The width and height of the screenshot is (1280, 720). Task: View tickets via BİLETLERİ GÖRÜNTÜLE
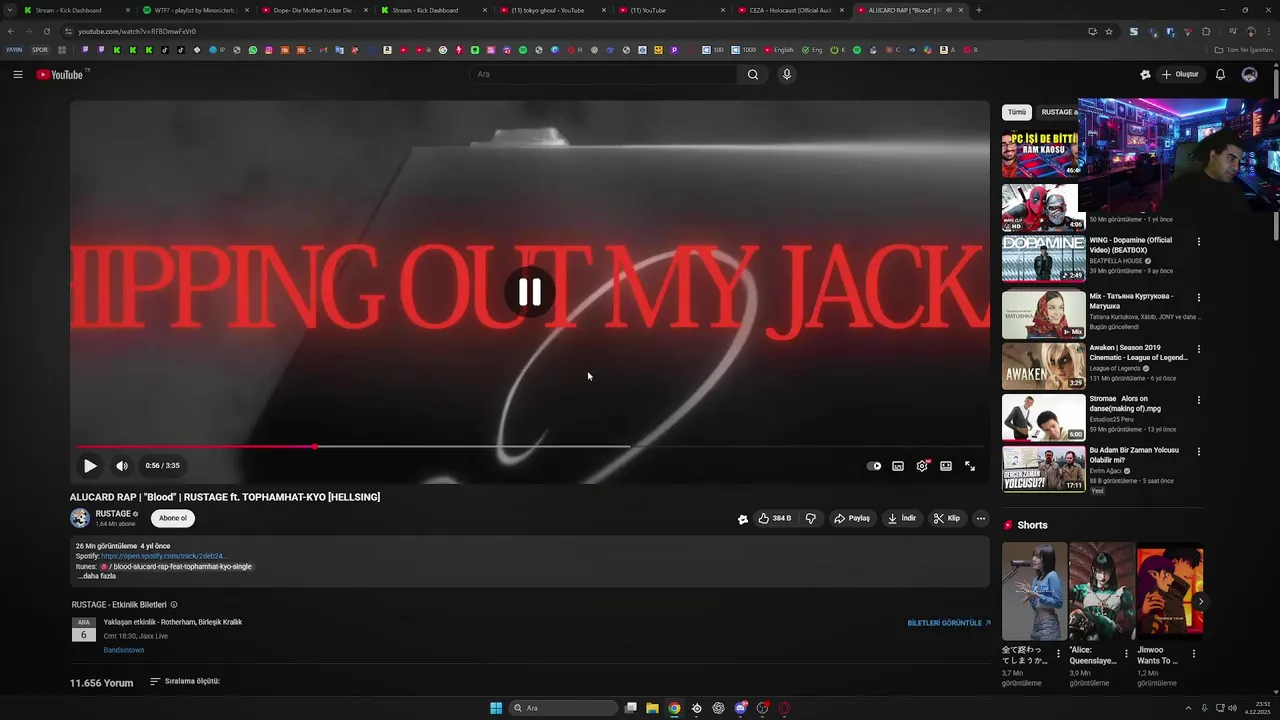949,623
